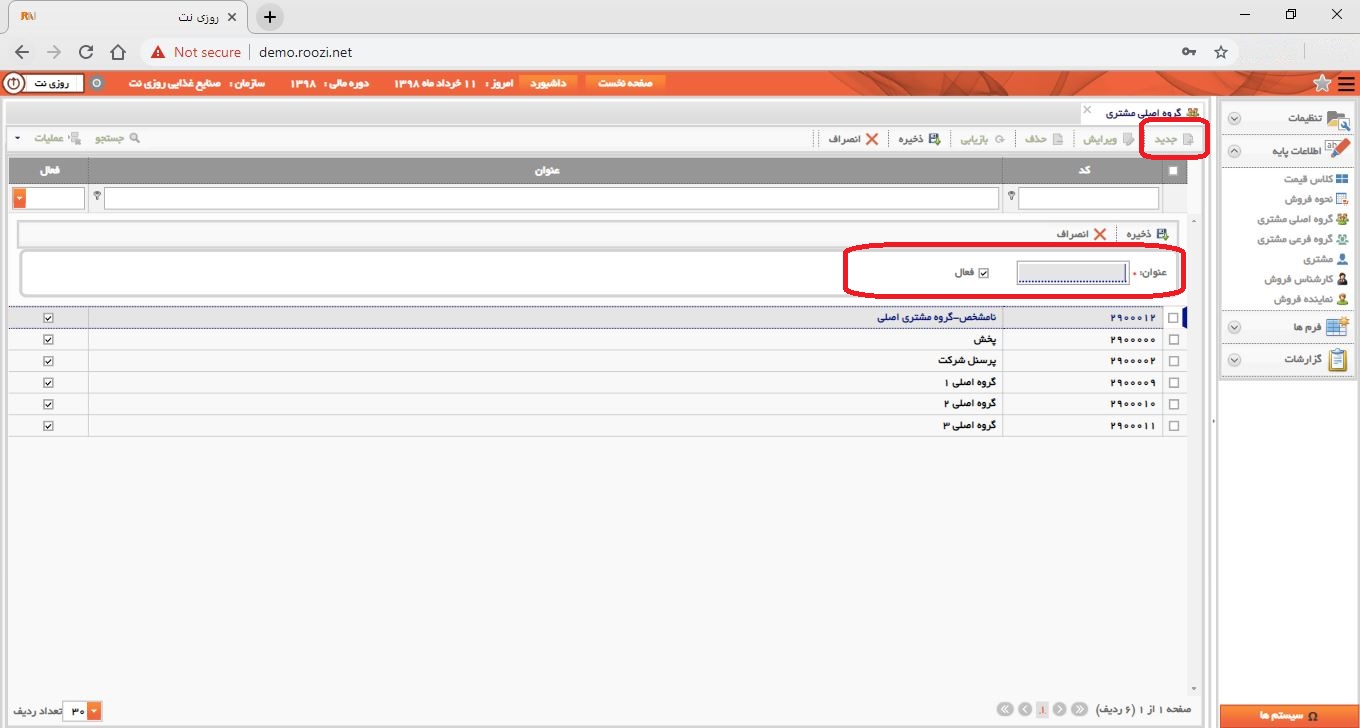Click the hamburger menu icon at the top right

click(x=1346, y=83)
